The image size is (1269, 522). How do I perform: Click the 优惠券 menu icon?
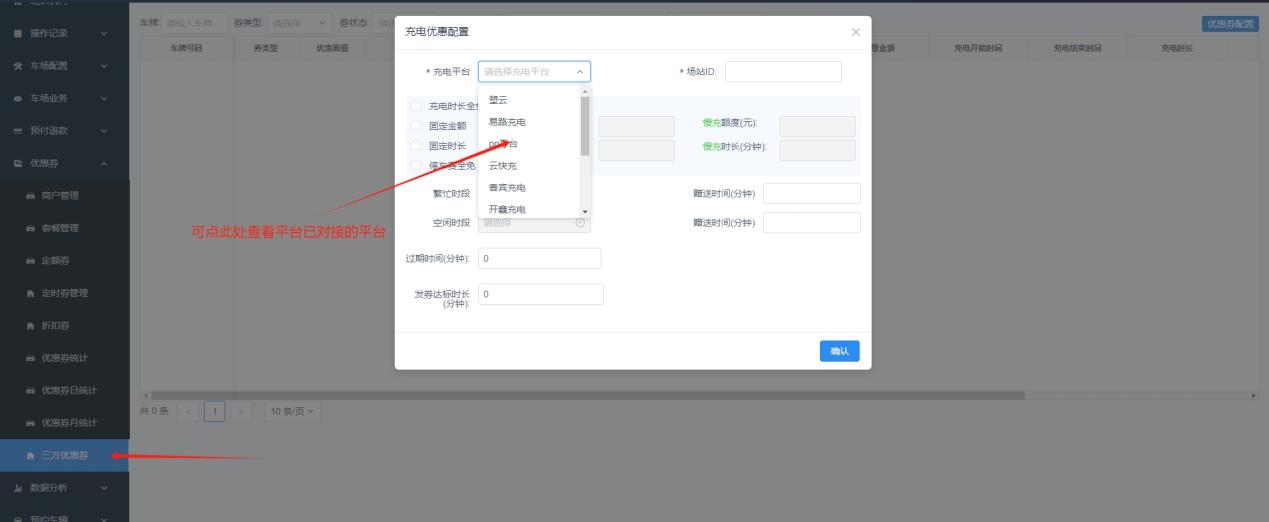click(x=17, y=163)
